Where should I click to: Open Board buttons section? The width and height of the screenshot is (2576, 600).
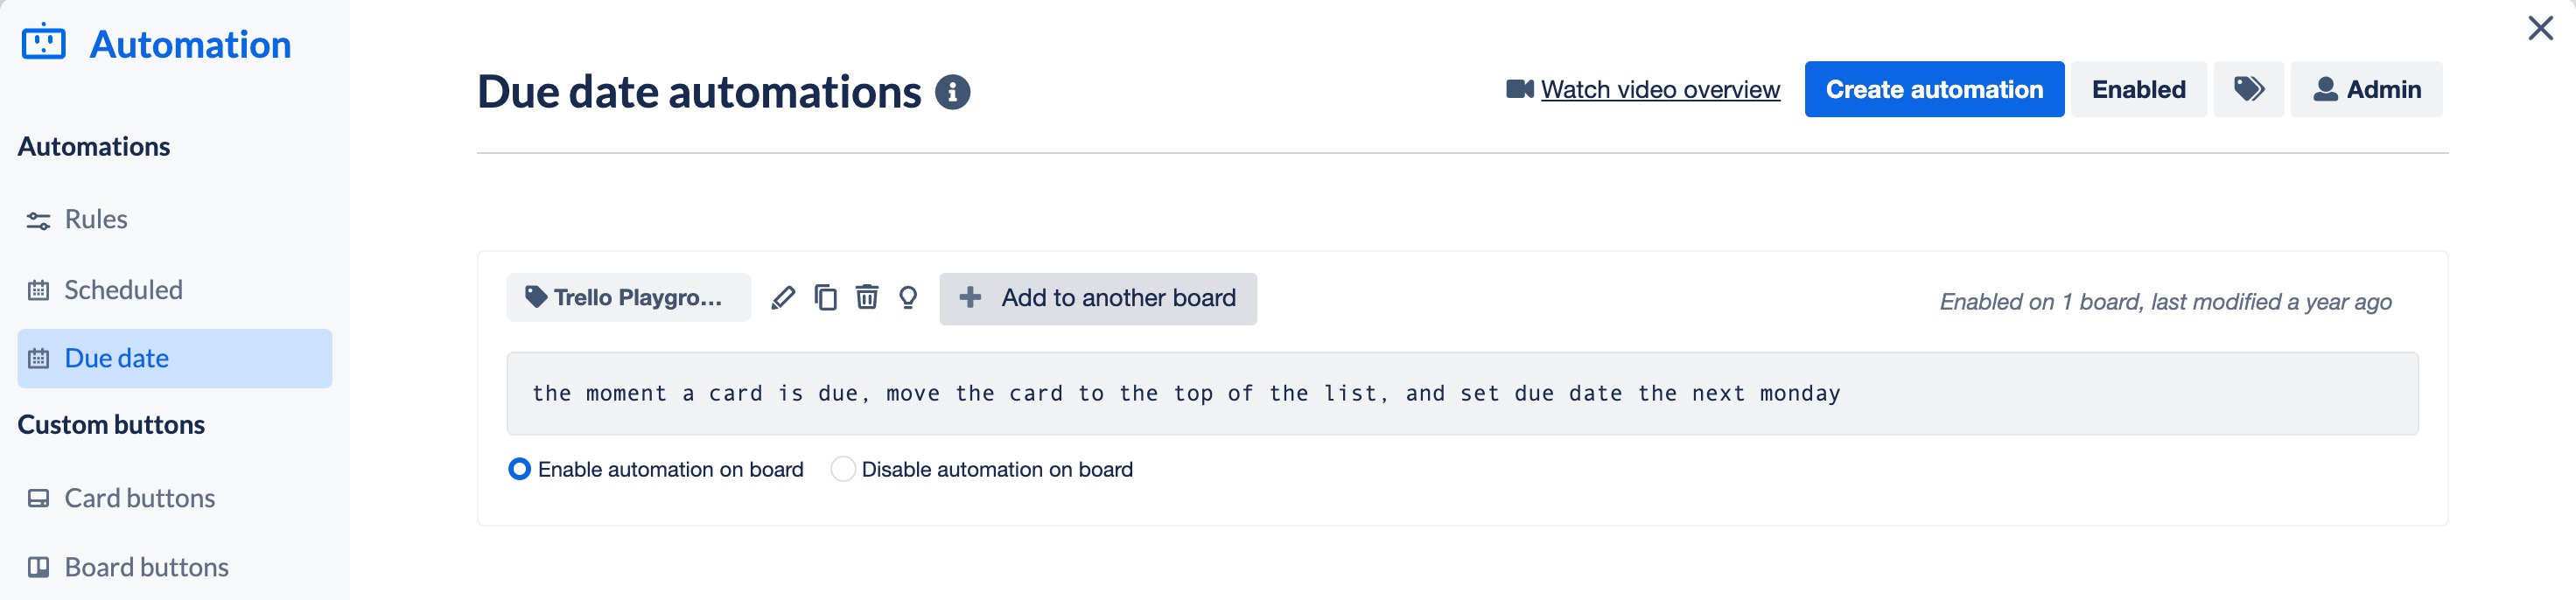click(146, 566)
